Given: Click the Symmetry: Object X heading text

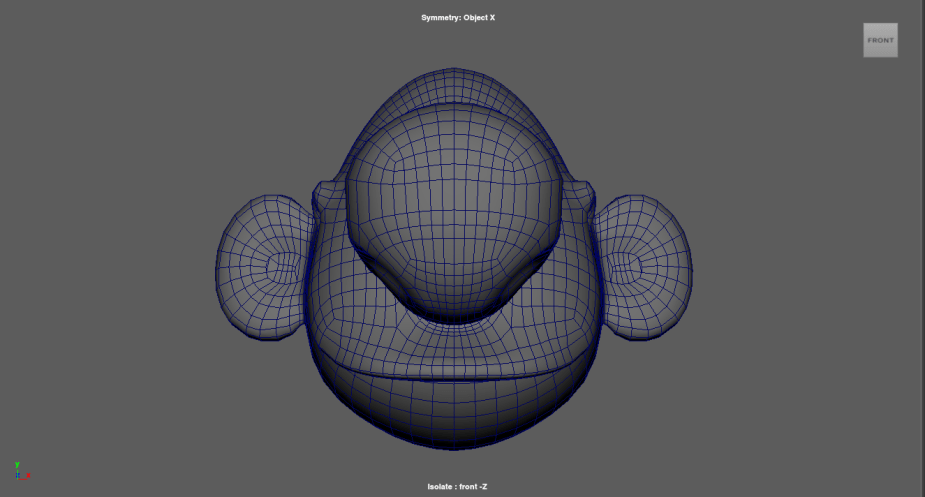Looking at the screenshot, I should [458, 18].
